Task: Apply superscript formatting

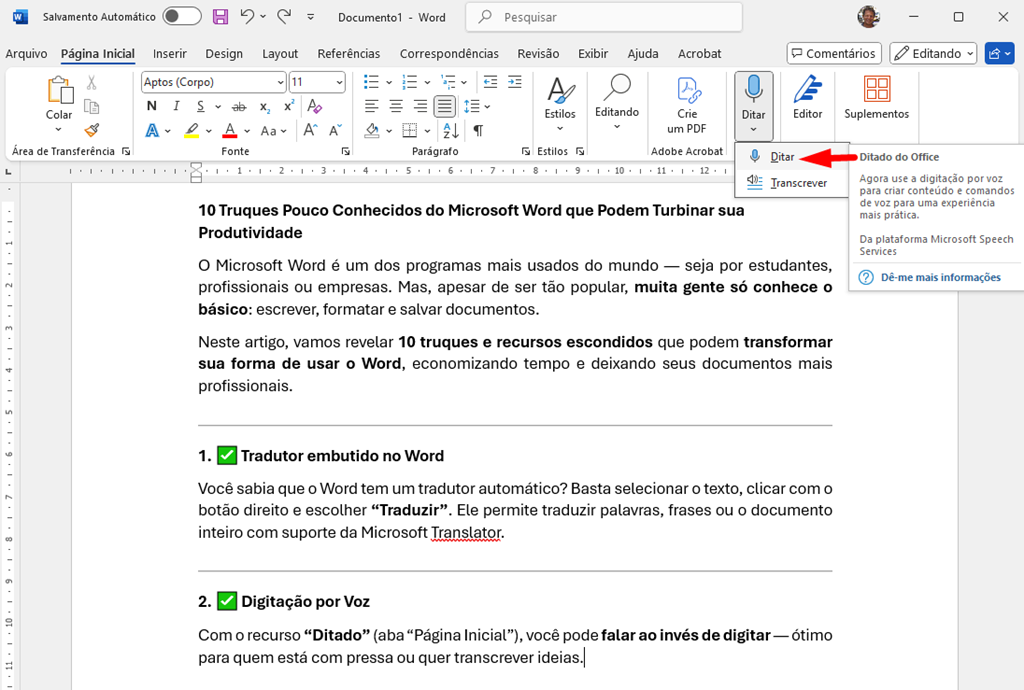Action: (x=289, y=106)
